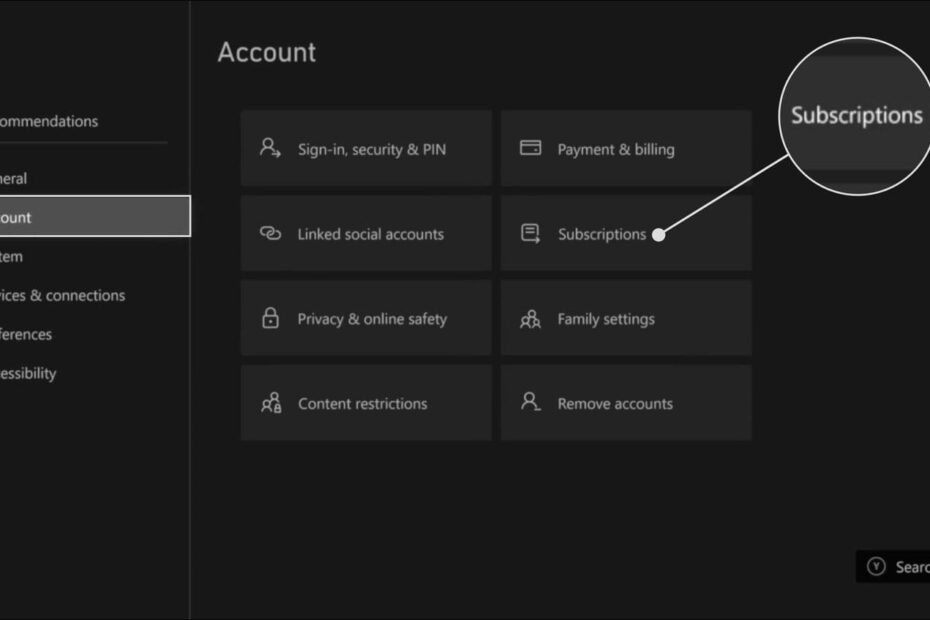Image resolution: width=930 pixels, height=620 pixels.
Task: Click the padlock privacy icon
Action: click(x=270, y=318)
